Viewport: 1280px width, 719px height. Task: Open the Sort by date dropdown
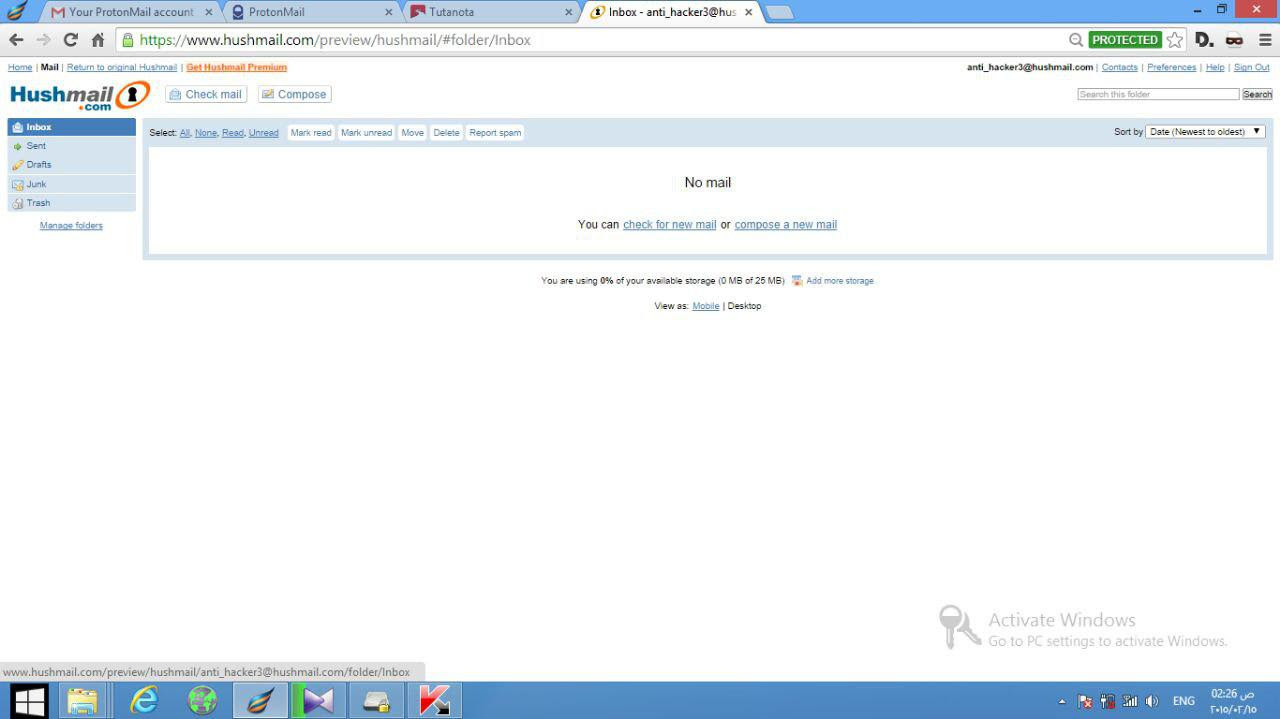point(1205,132)
